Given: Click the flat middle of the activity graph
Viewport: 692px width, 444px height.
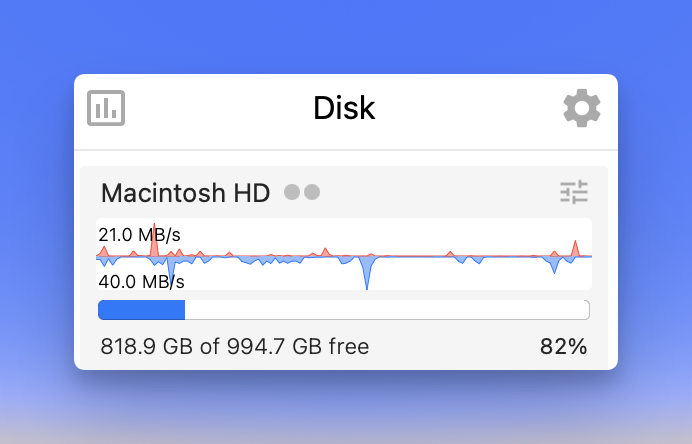Looking at the screenshot, I should (420, 257).
